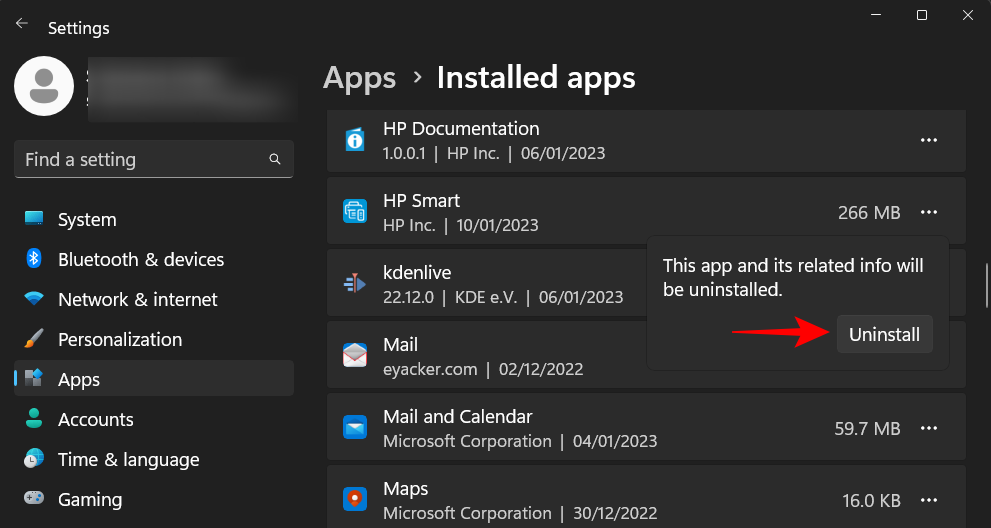Open the three-dot menu for Maps
The image size is (991, 528).
pyautogui.click(x=929, y=500)
